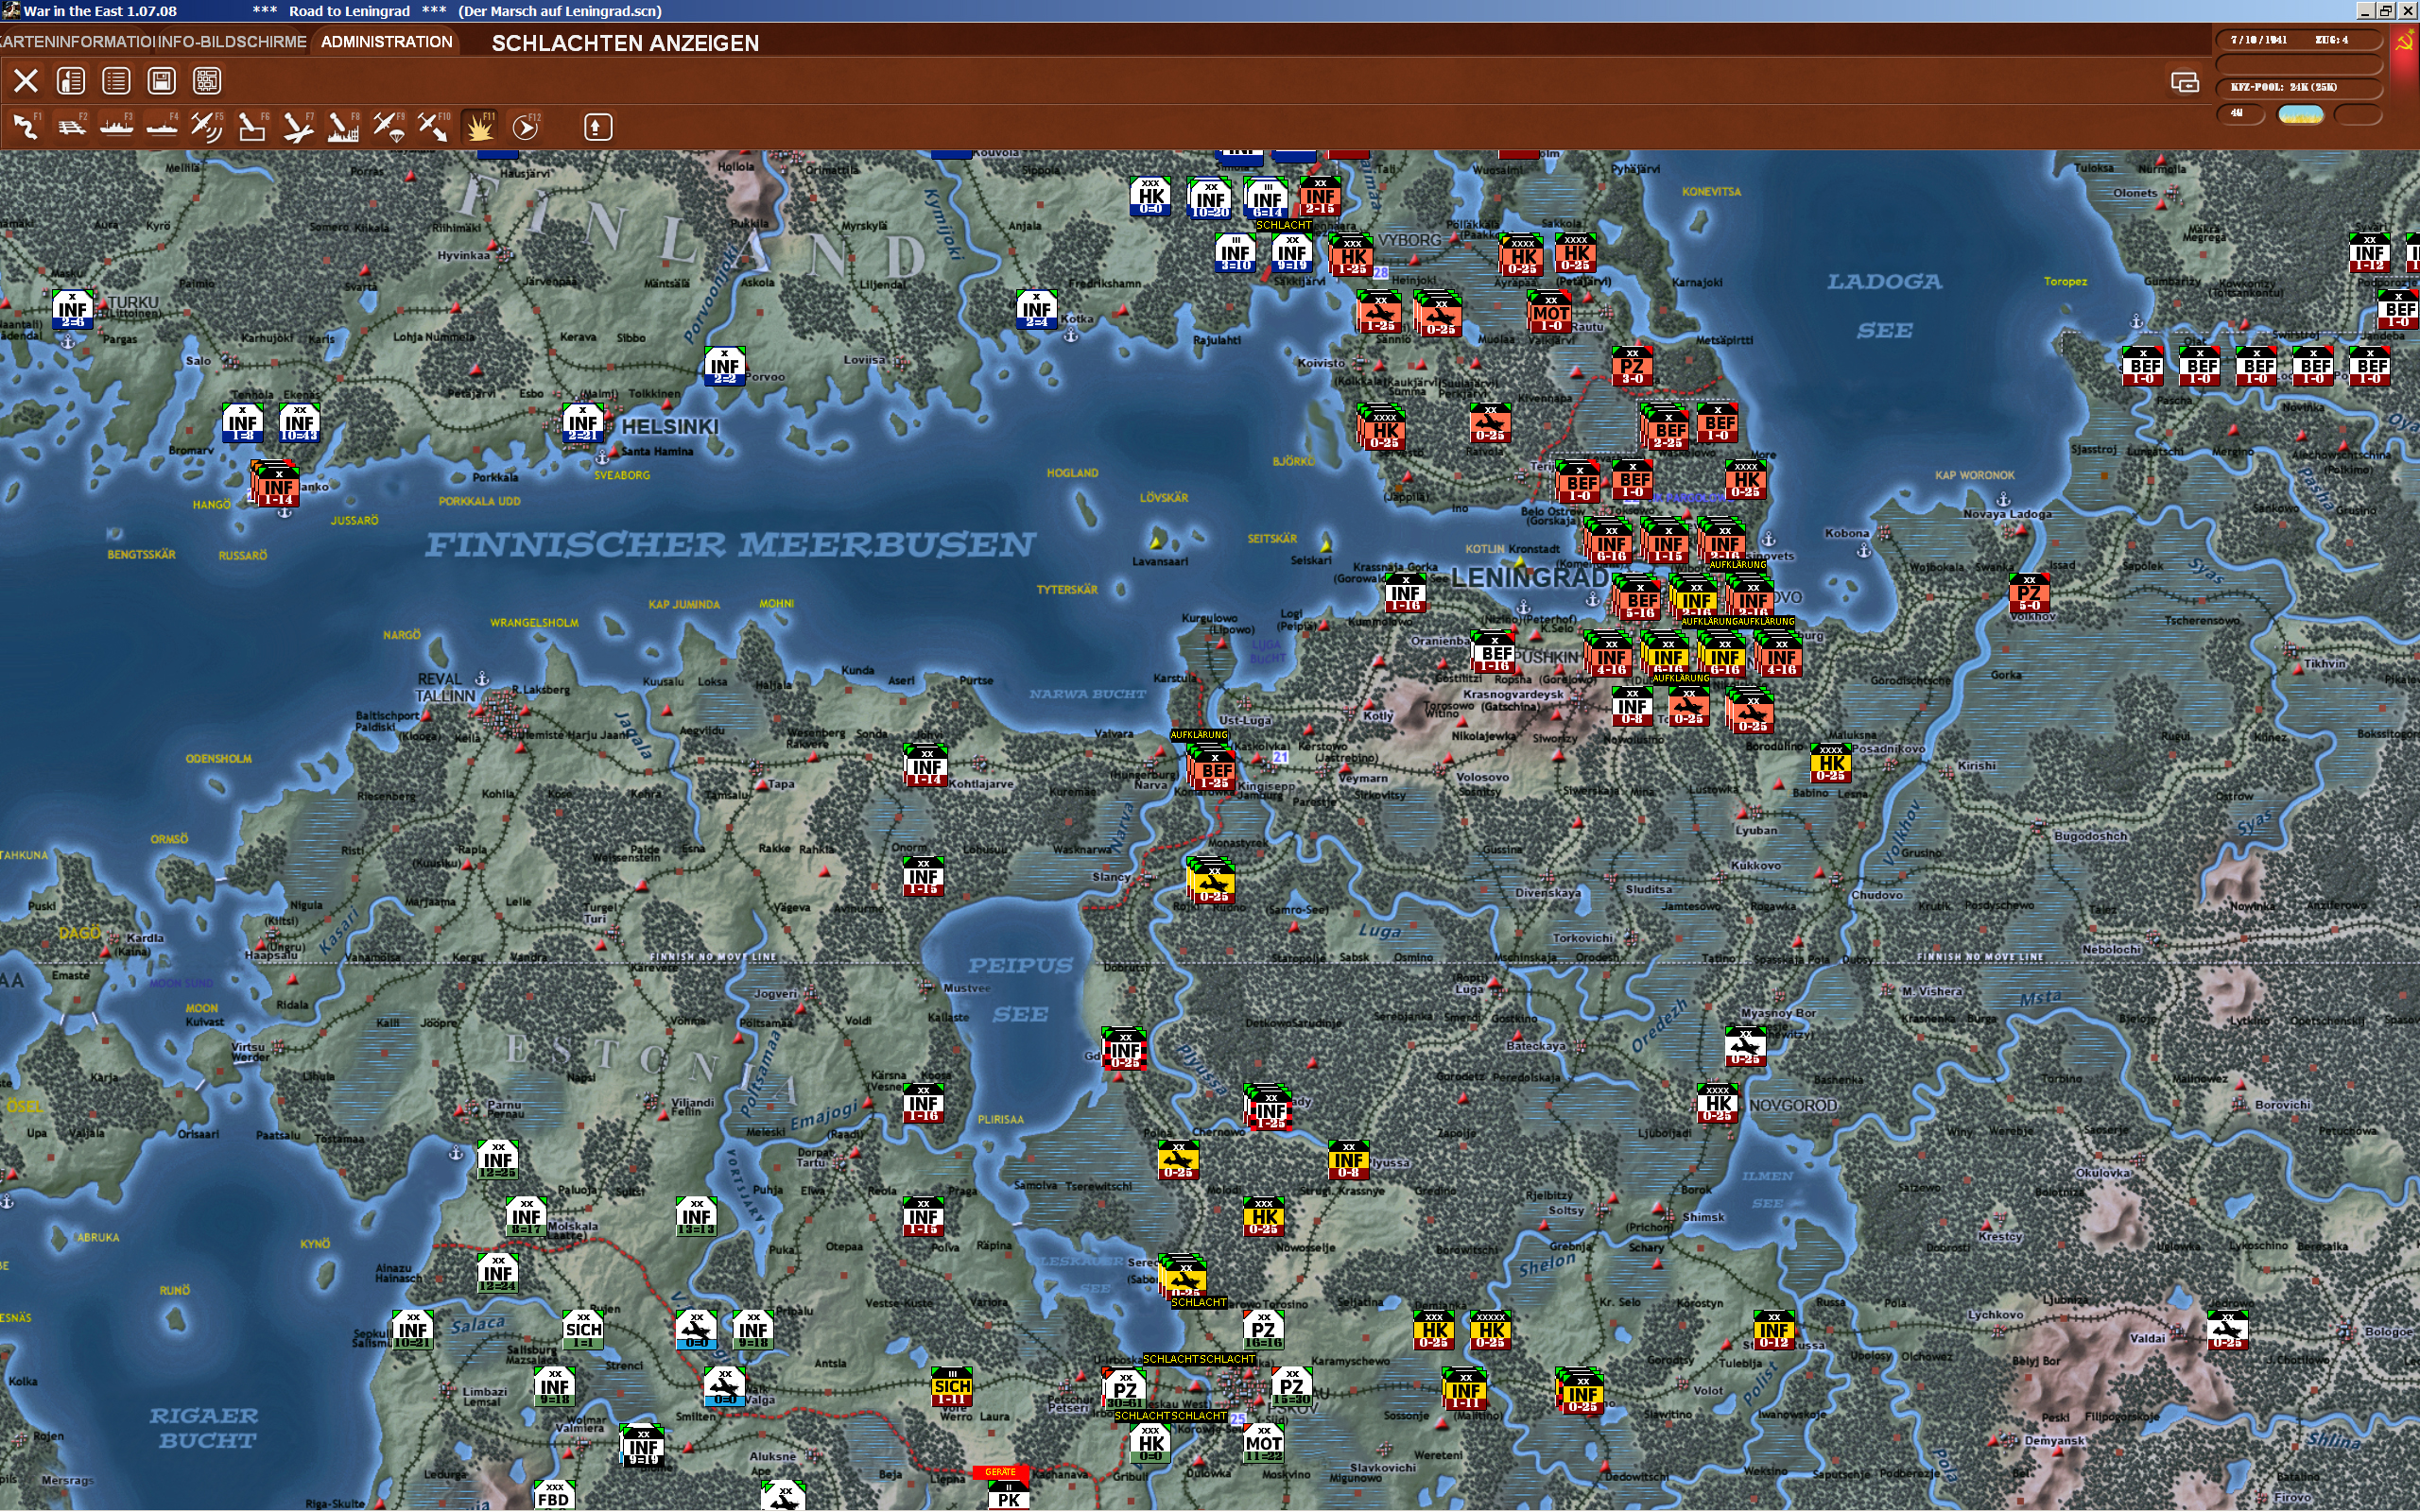Click the Soviet hammer and sickle flag

click(2403, 42)
